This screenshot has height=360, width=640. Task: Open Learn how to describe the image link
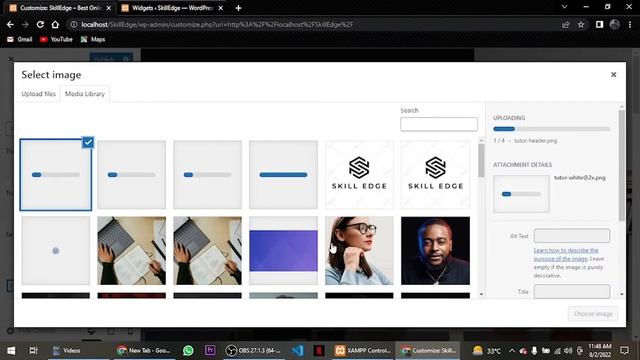pos(566,254)
